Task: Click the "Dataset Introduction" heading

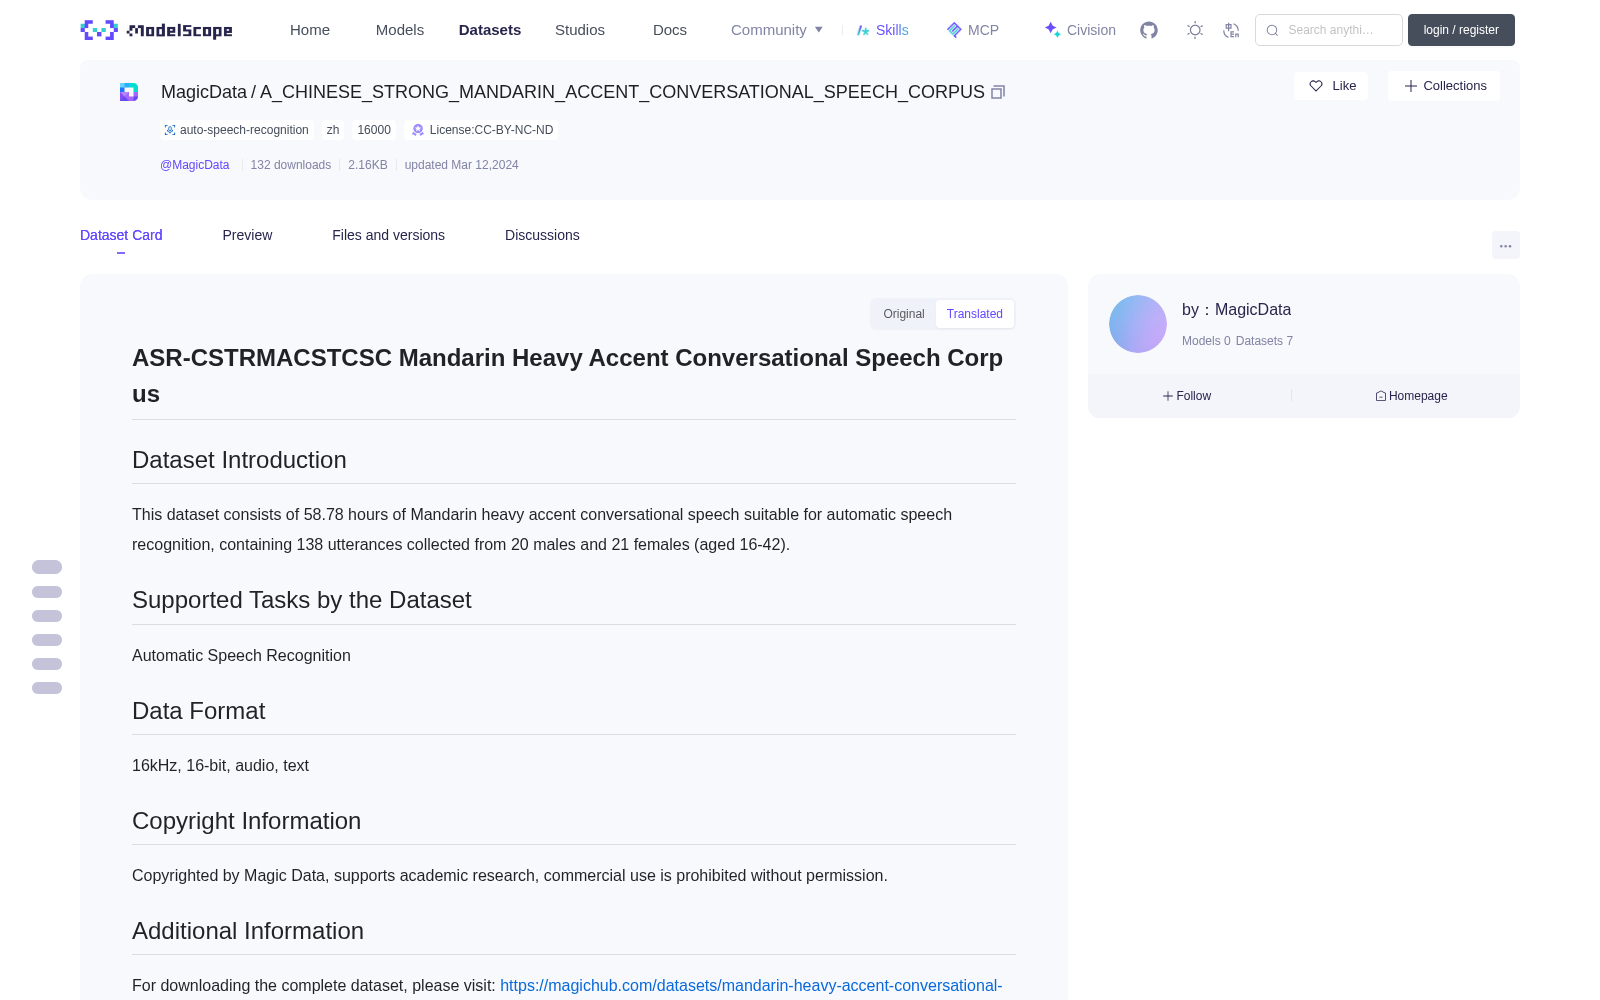Action: coord(239,460)
